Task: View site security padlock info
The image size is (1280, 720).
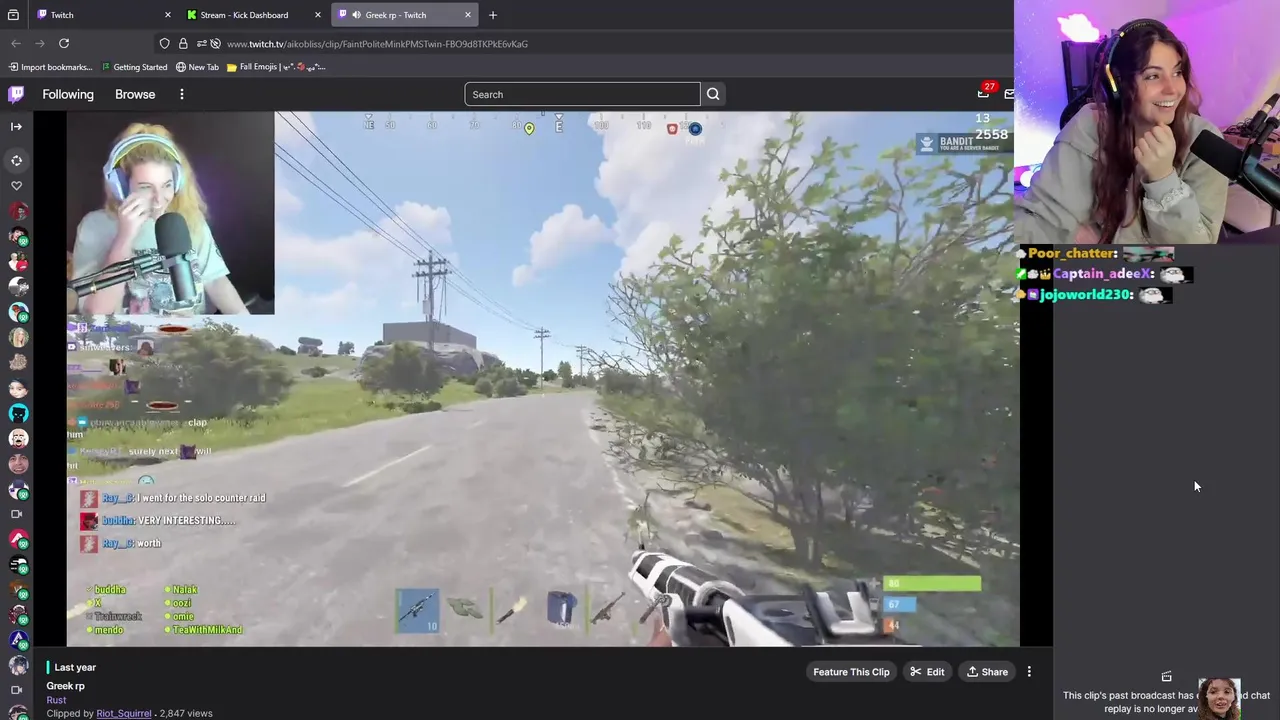Action: click(x=183, y=44)
